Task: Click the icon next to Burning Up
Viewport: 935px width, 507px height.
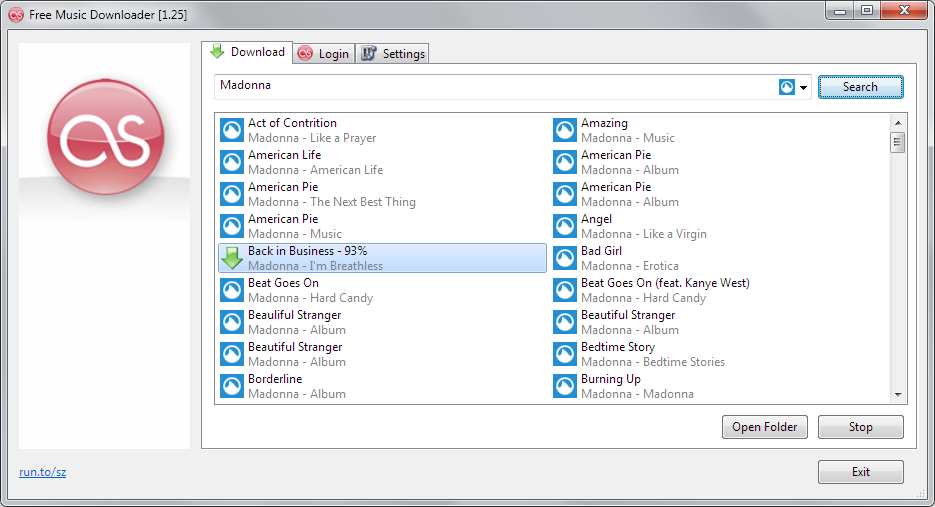Action: [x=565, y=386]
